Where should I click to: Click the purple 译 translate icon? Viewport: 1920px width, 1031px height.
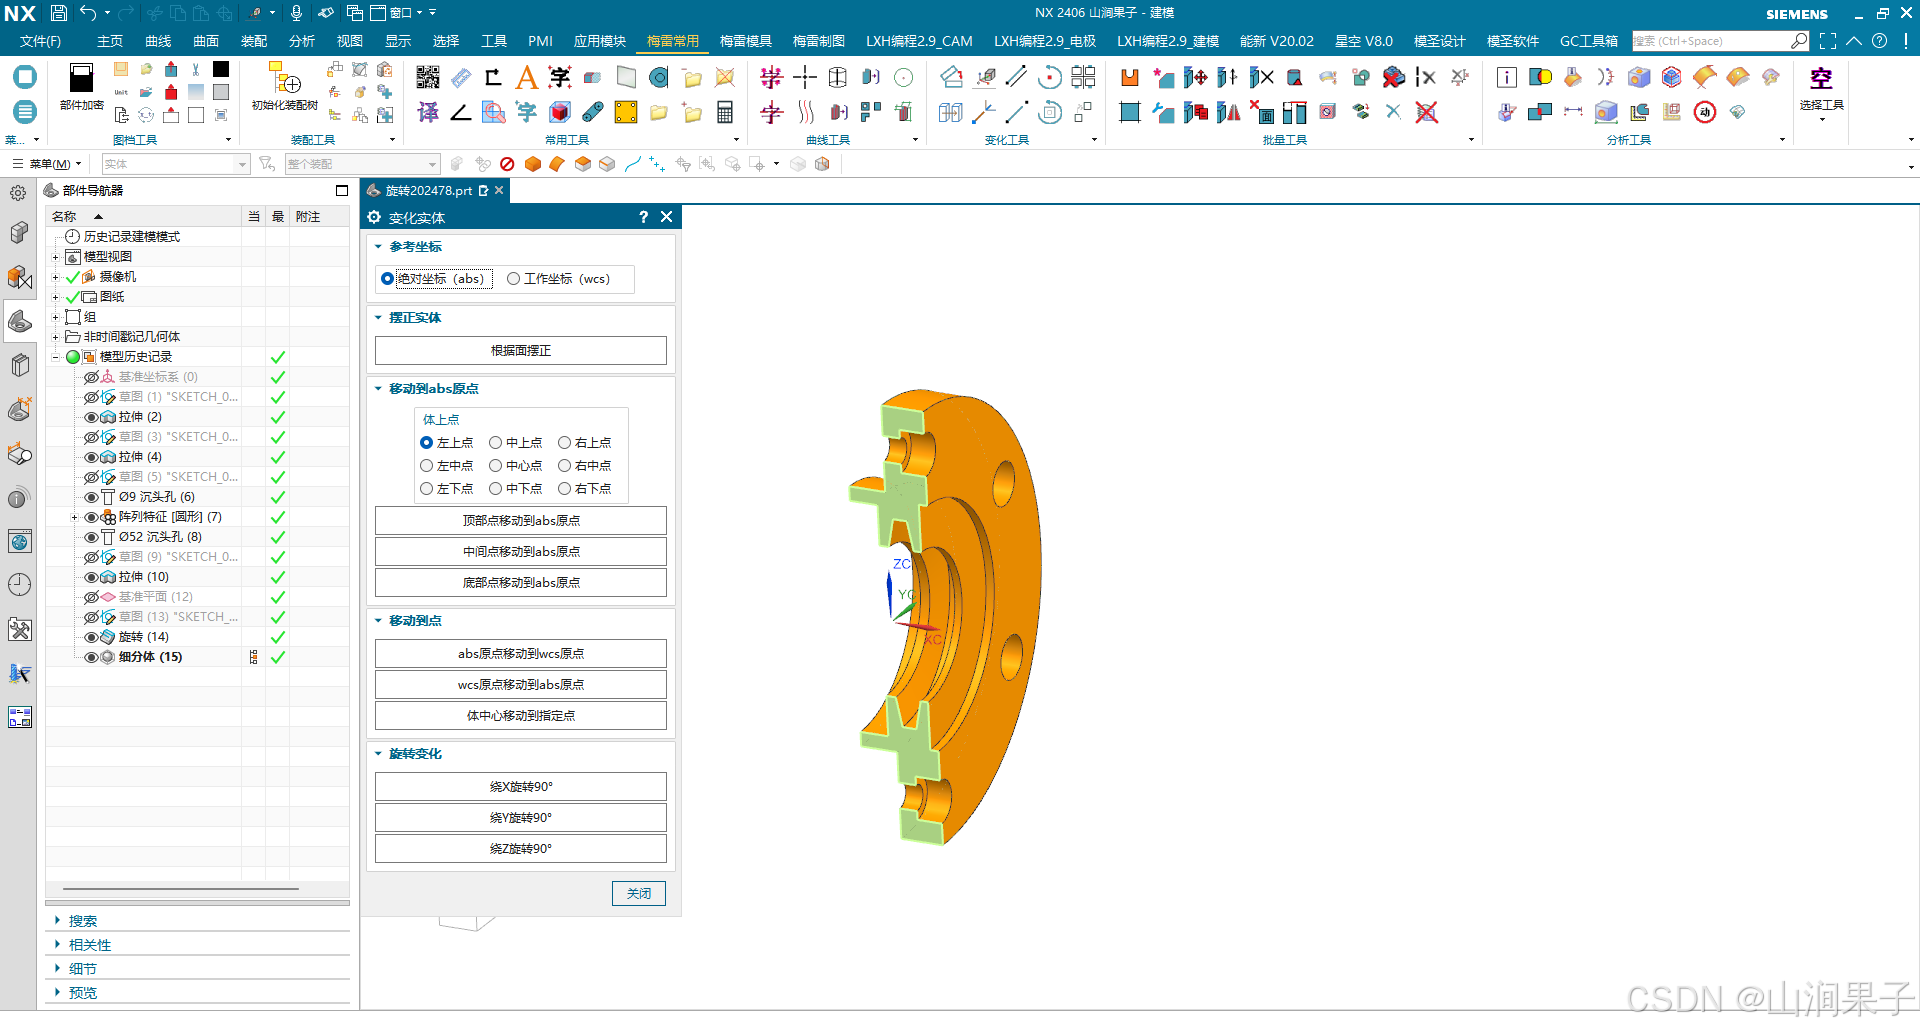click(427, 112)
